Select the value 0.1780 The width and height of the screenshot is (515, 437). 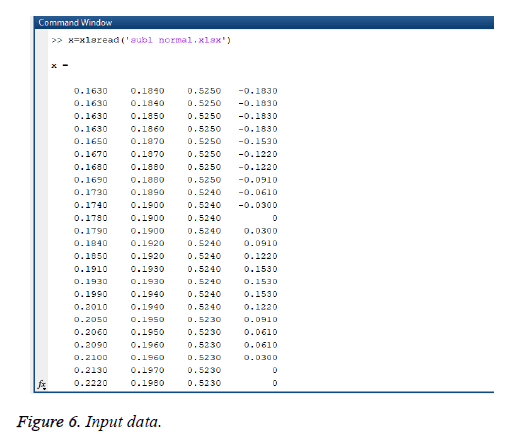coord(91,218)
